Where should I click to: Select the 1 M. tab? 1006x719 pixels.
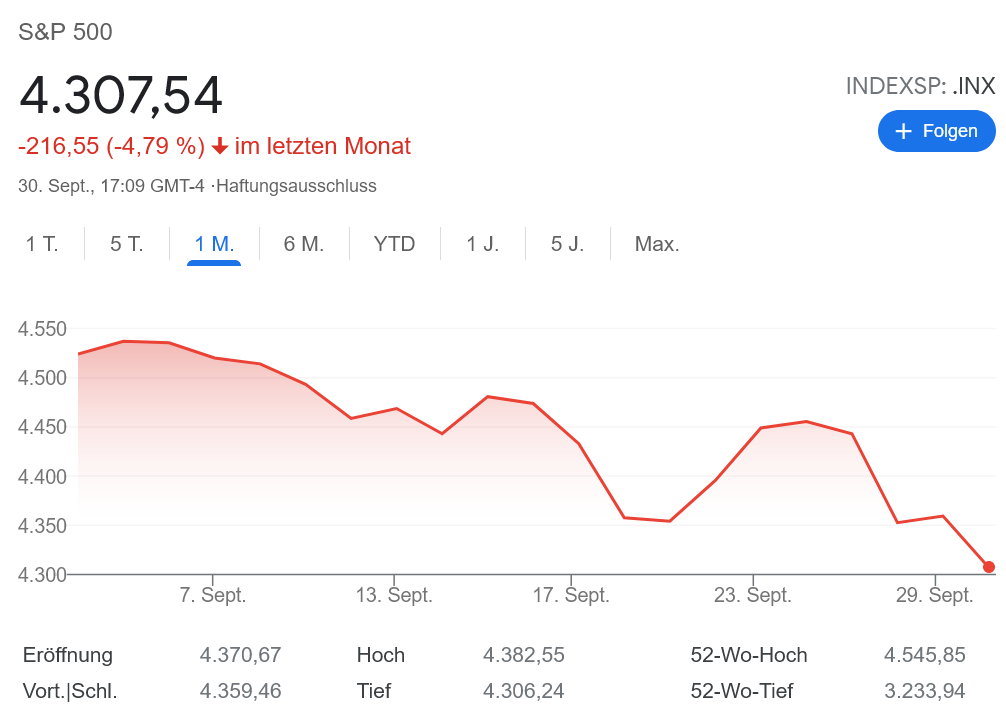(x=214, y=244)
